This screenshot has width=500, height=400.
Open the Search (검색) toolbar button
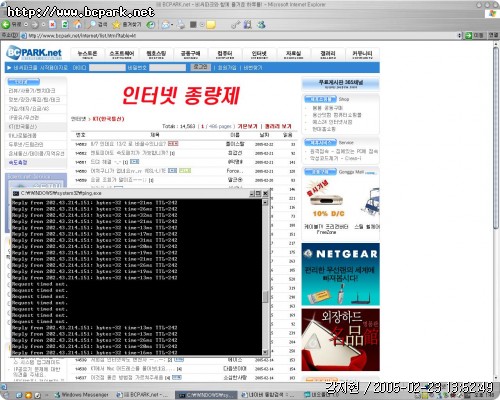[97, 24]
